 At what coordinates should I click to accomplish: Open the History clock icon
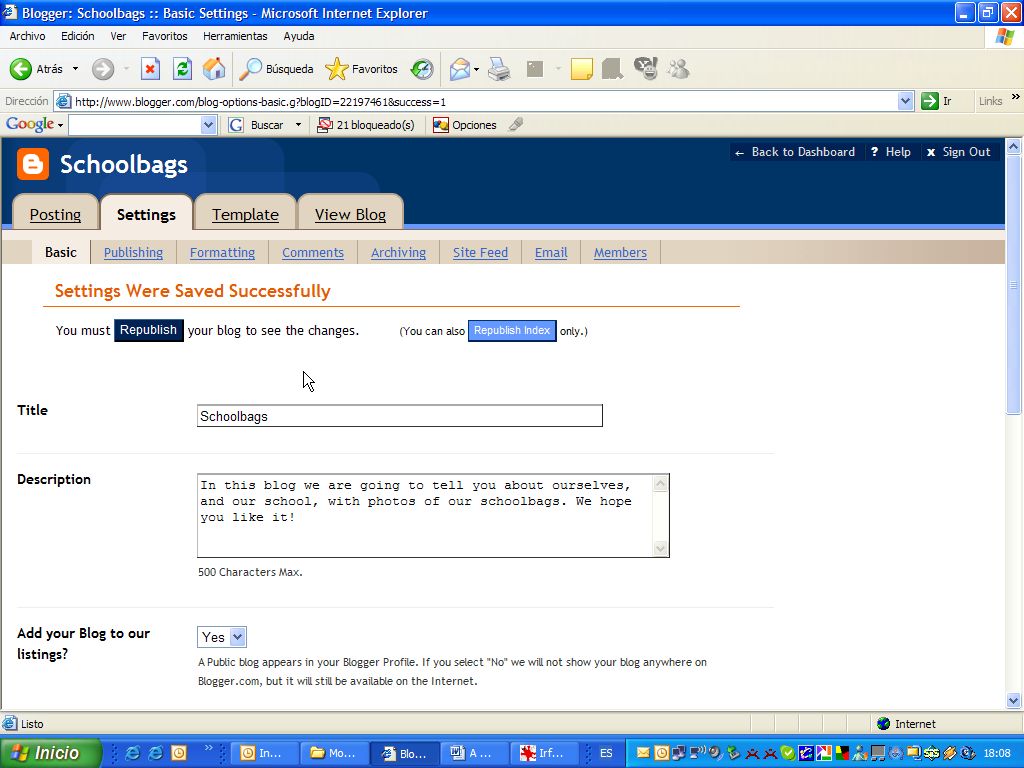click(x=422, y=69)
